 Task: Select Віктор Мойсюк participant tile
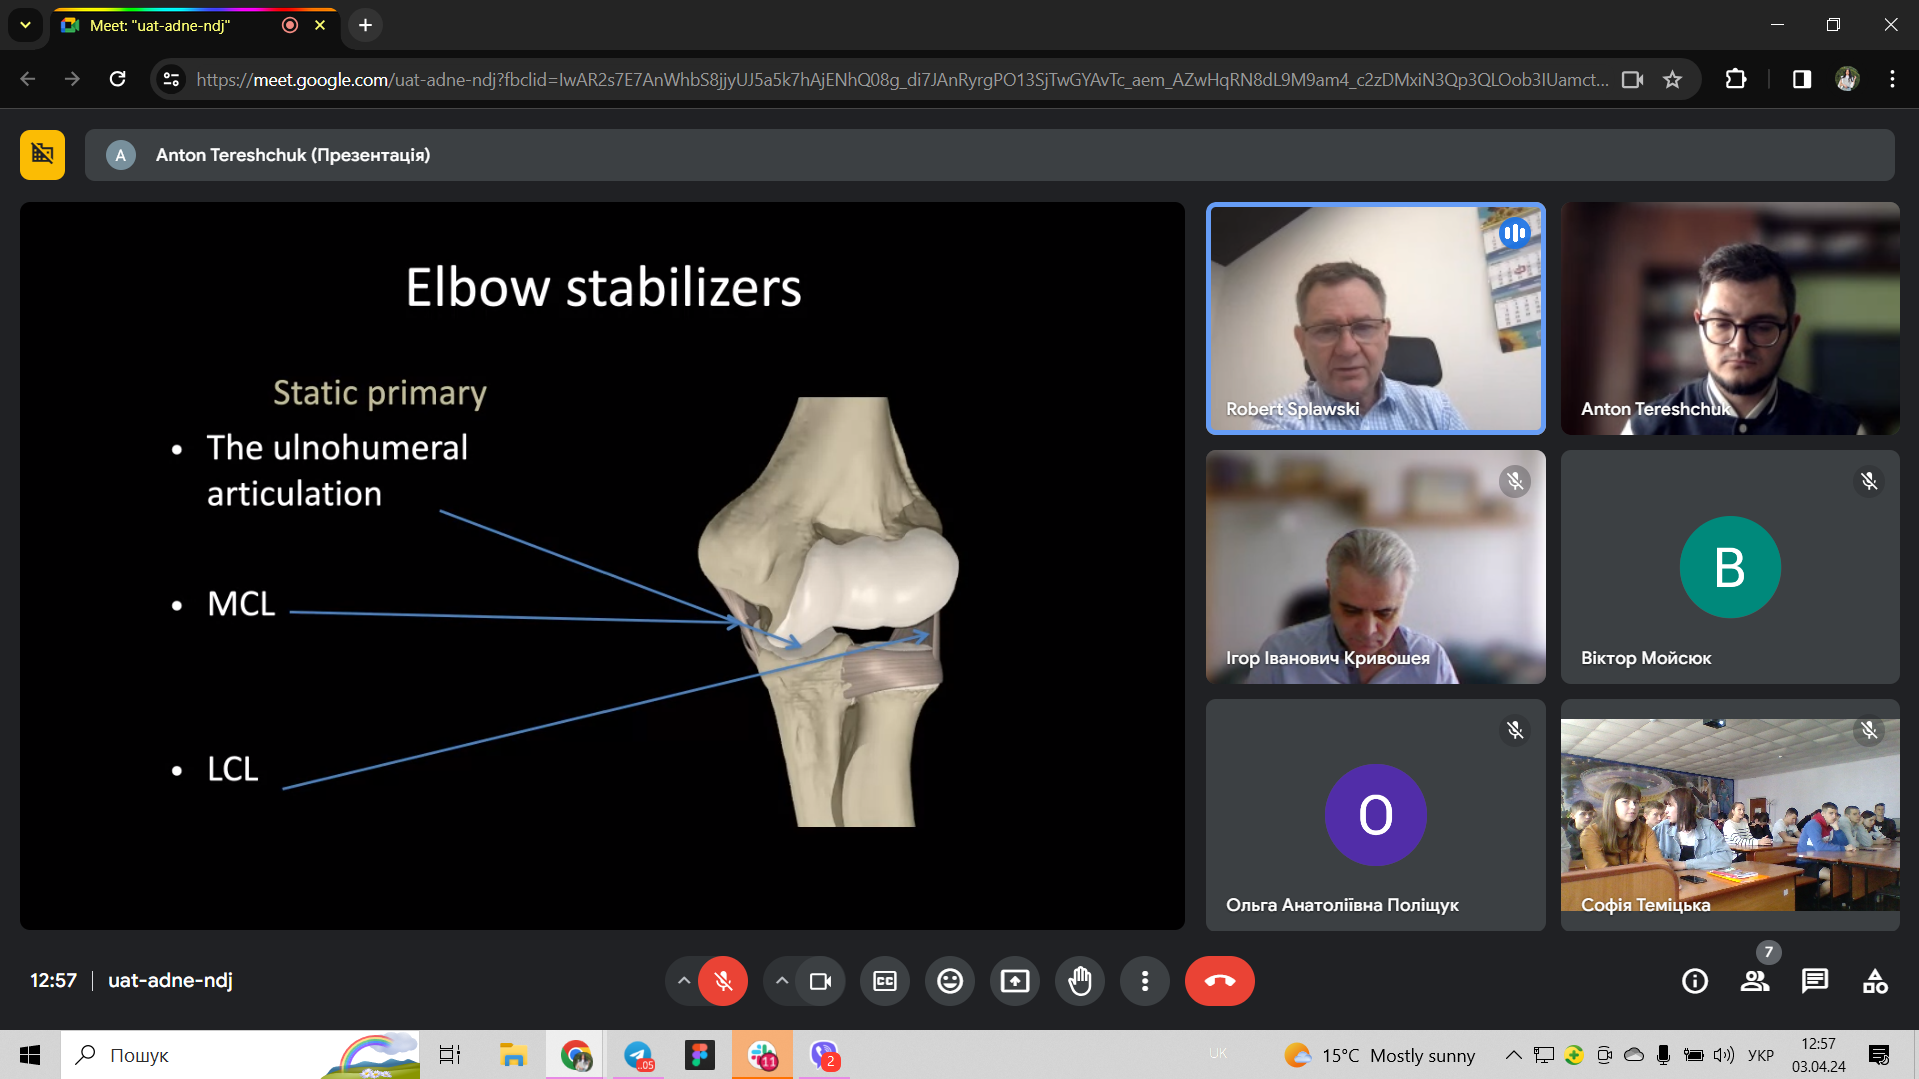point(1730,567)
